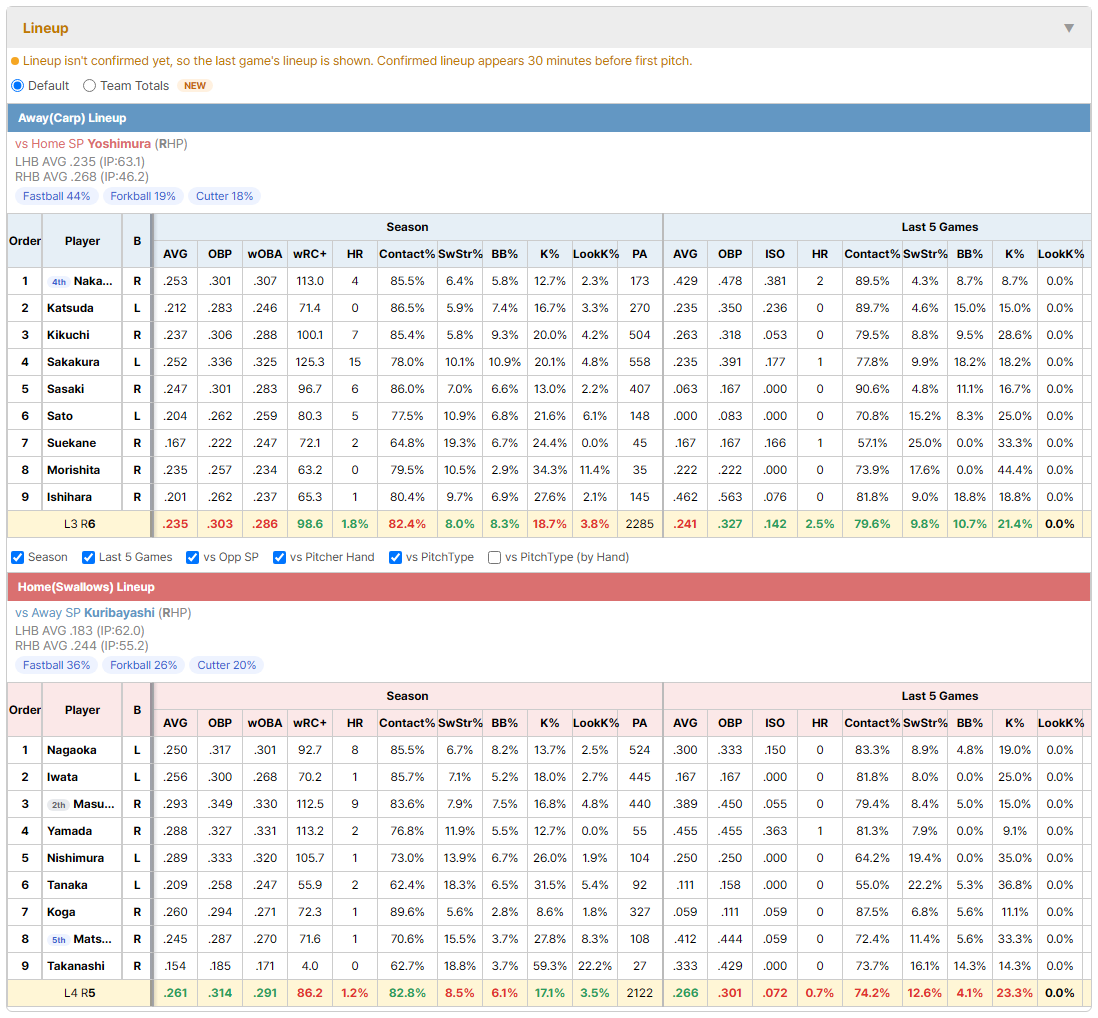1098x1018 pixels.
Task: Select player Nagaoka in the Swallows lineup
Action: (71, 751)
